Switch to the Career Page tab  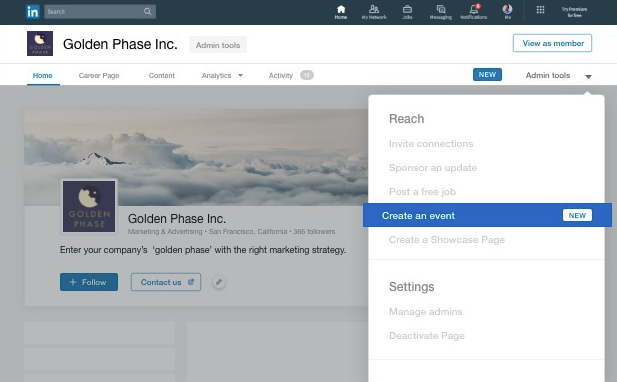pyautogui.click(x=99, y=76)
